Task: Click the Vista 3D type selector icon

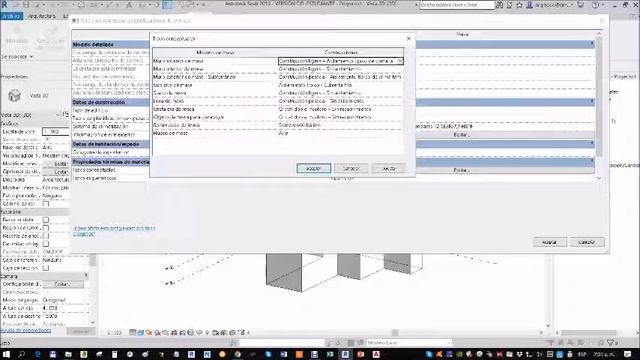Action: (14, 96)
